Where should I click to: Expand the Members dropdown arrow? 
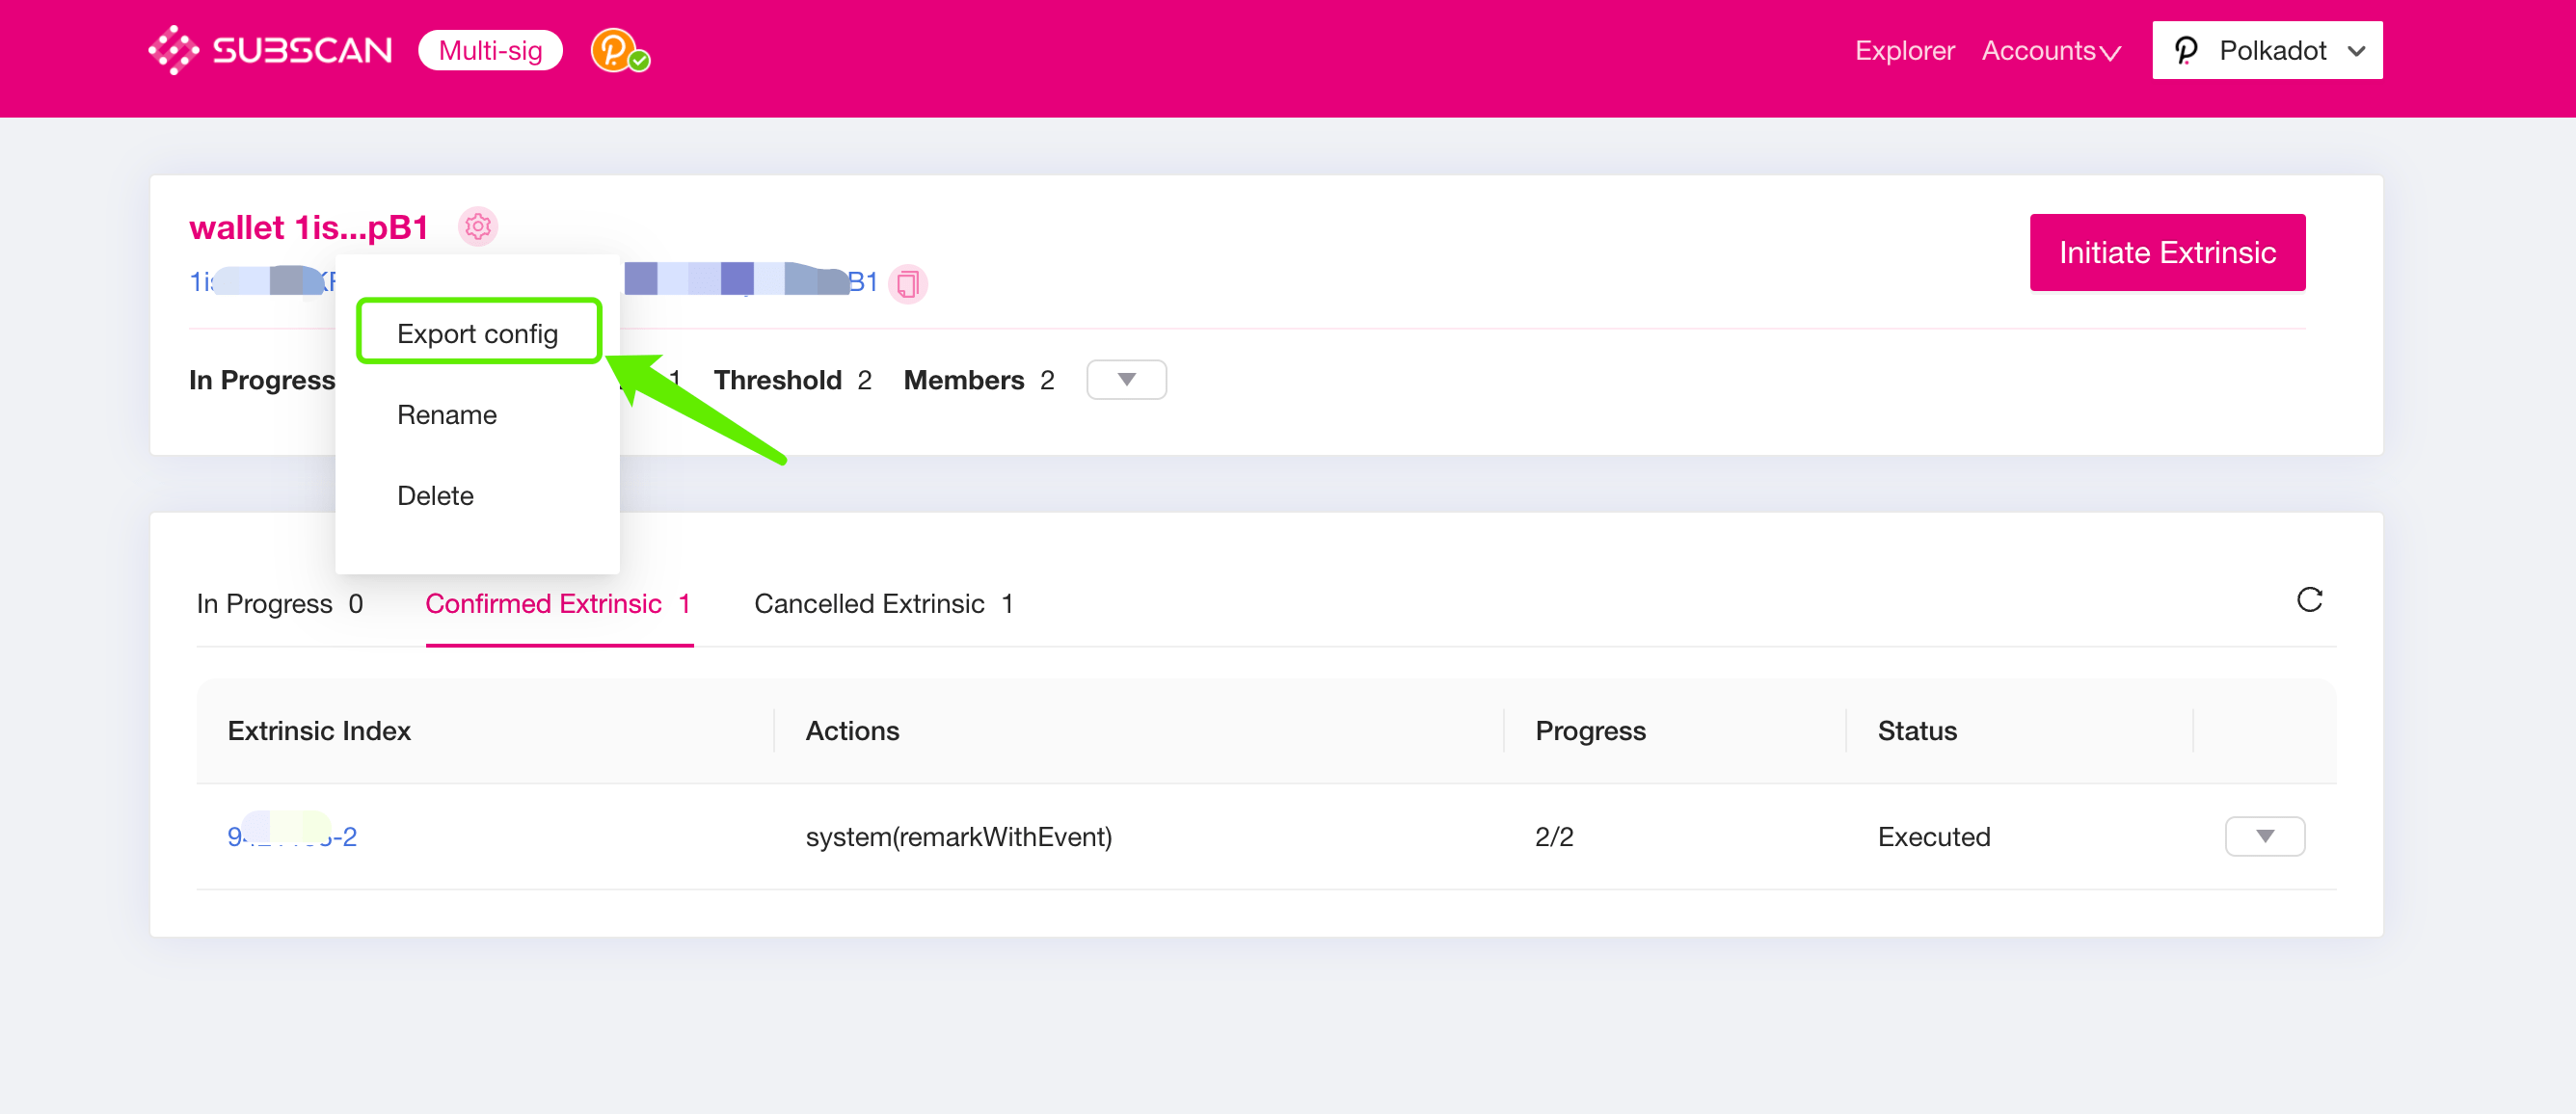click(x=1126, y=380)
